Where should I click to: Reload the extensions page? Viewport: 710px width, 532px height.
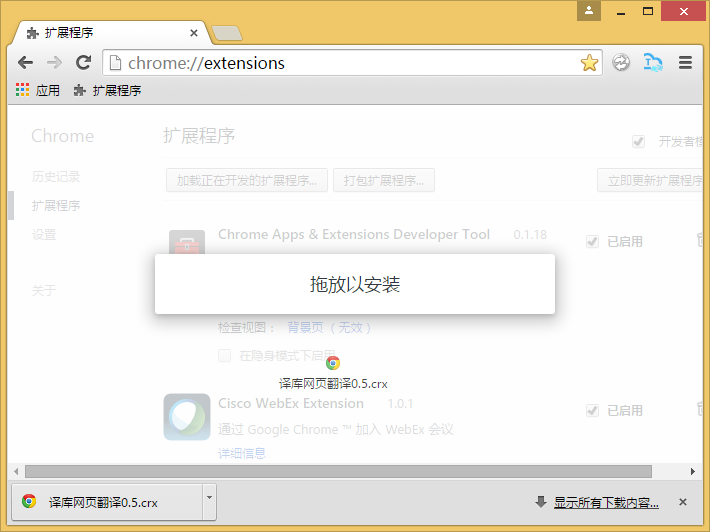click(x=83, y=62)
